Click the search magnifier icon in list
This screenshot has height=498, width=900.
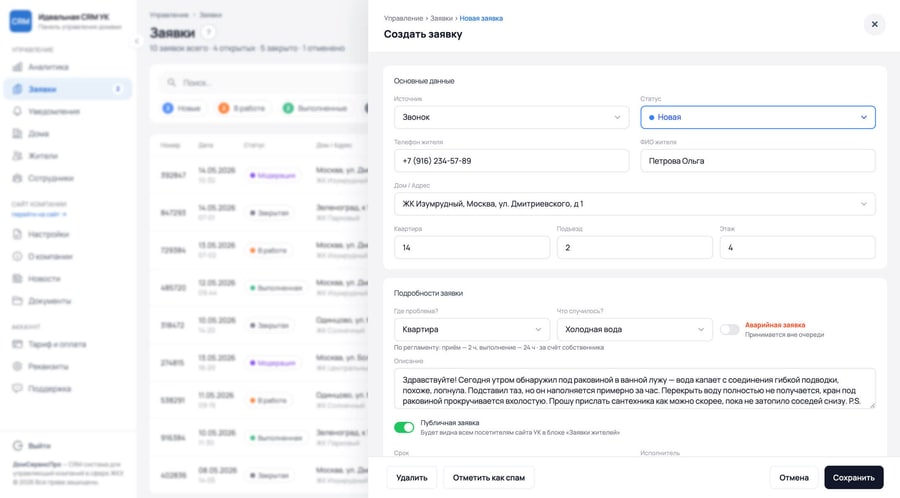pyautogui.click(x=171, y=83)
